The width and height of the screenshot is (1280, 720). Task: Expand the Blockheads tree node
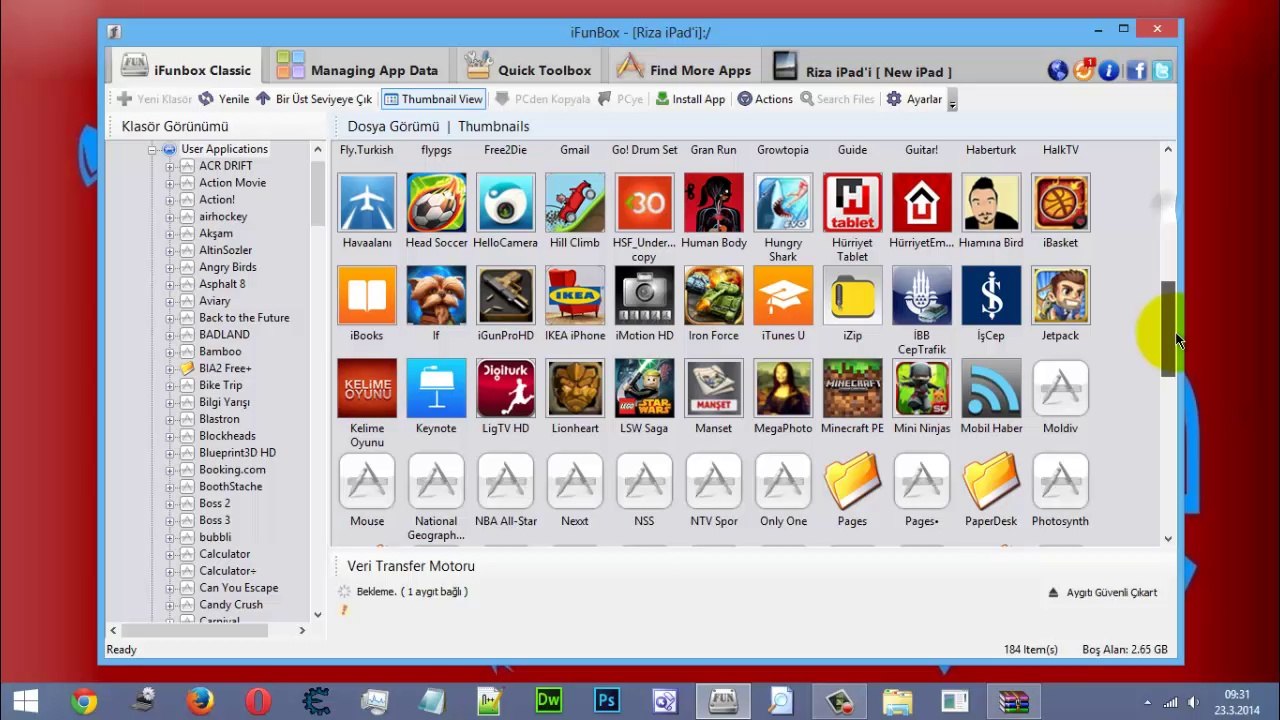click(169, 436)
